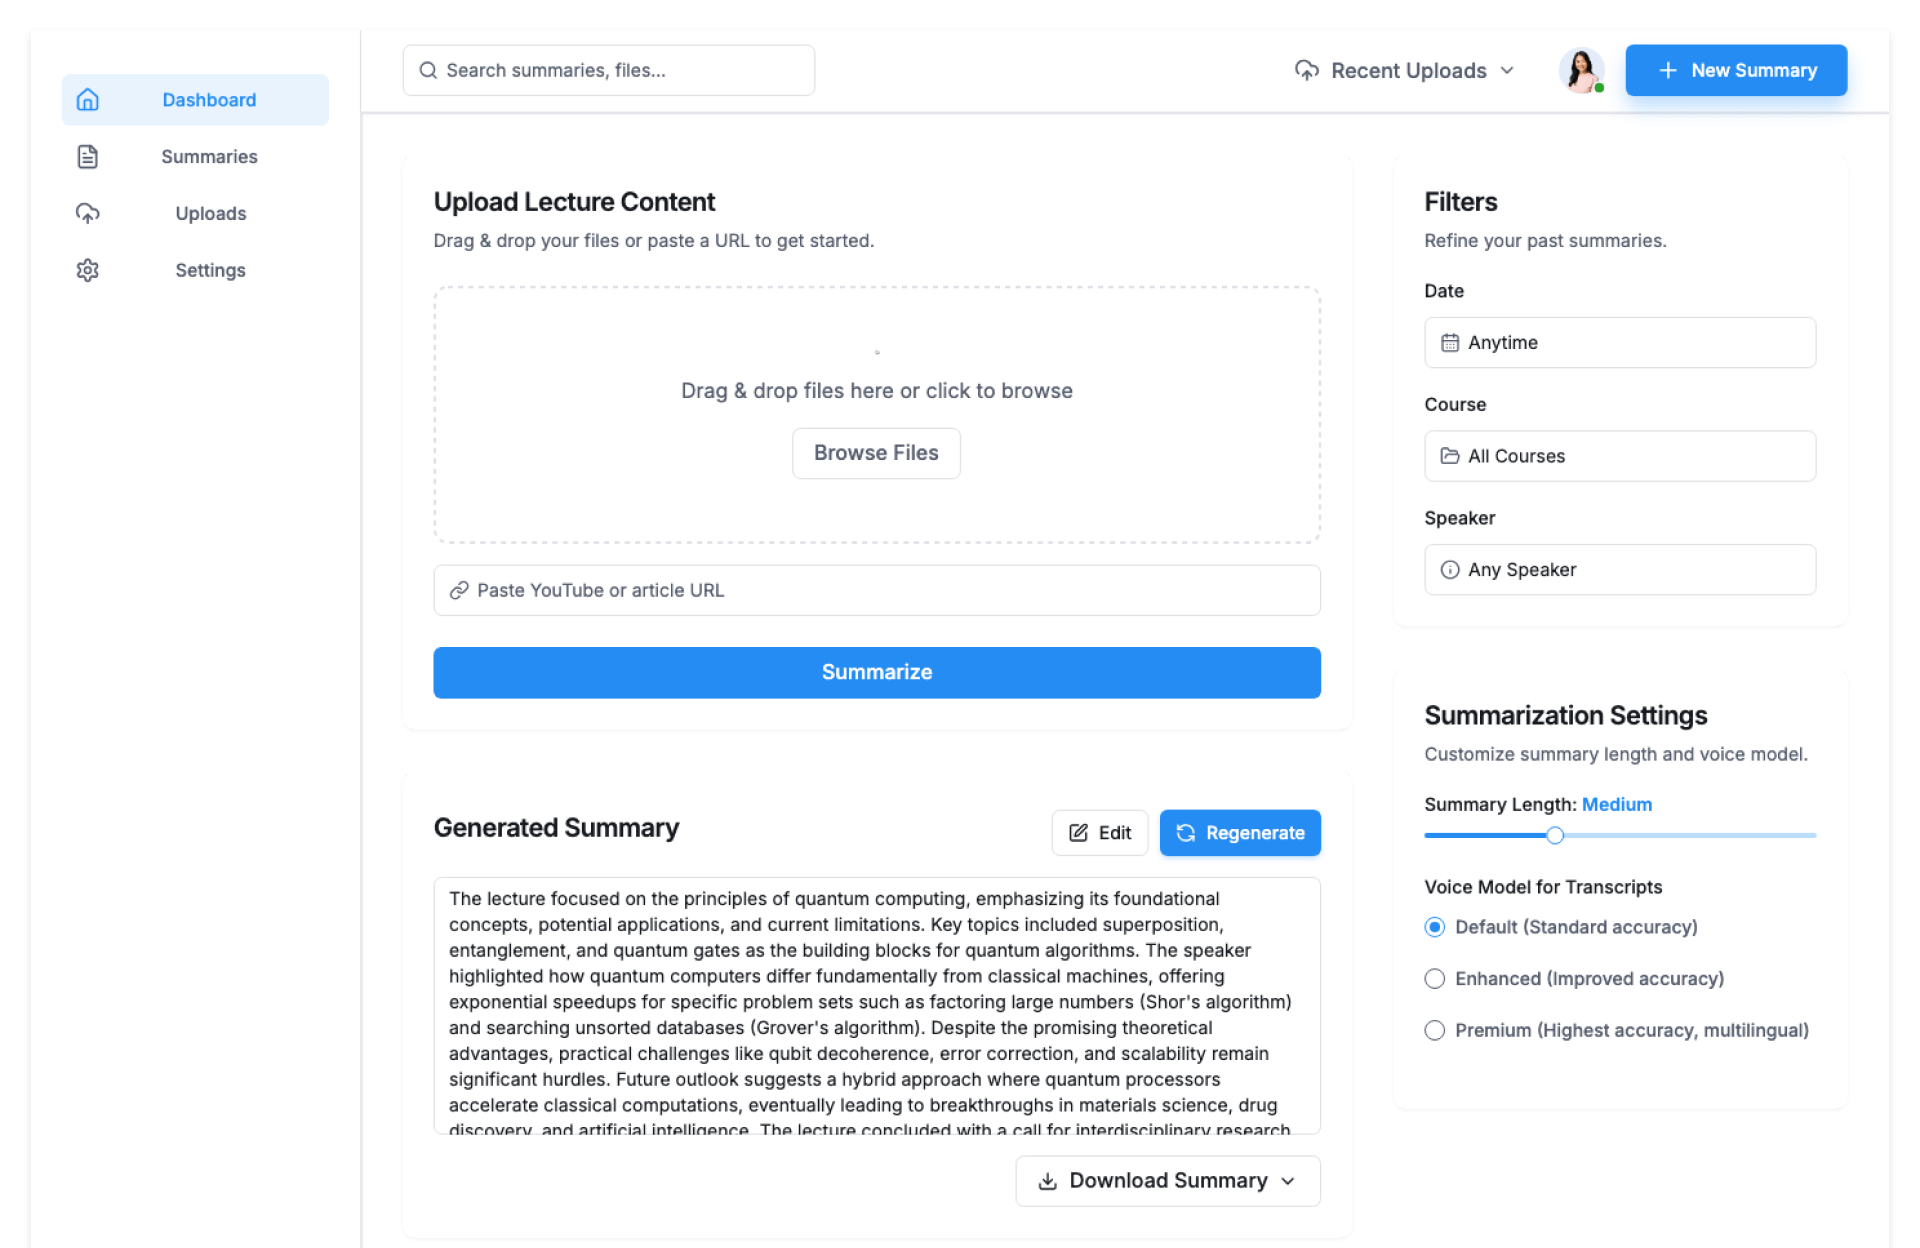This screenshot has width=1920, height=1248.
Task: Click the link icon in URL field
Action: point(459,590)
